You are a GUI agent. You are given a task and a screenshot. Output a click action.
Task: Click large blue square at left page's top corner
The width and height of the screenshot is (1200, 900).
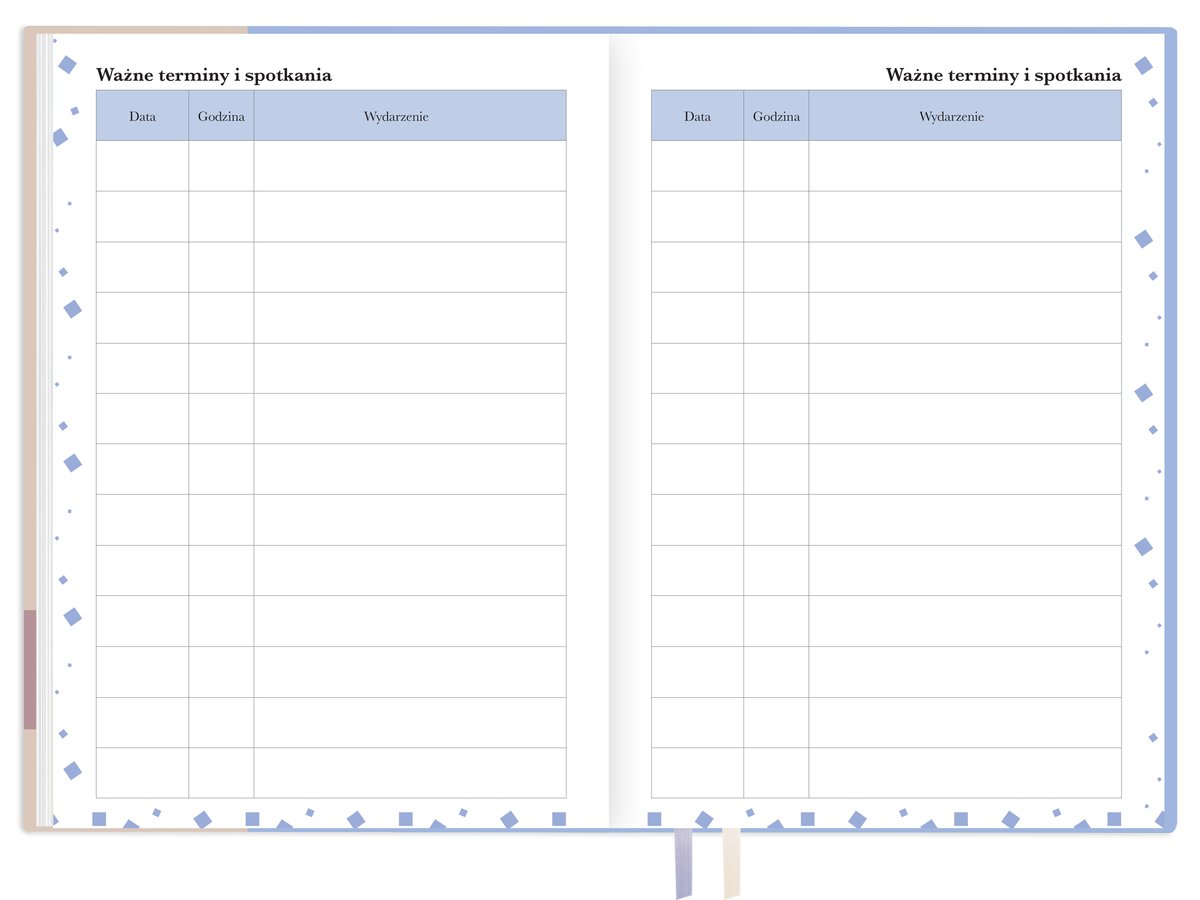click(x=67, y=65)
